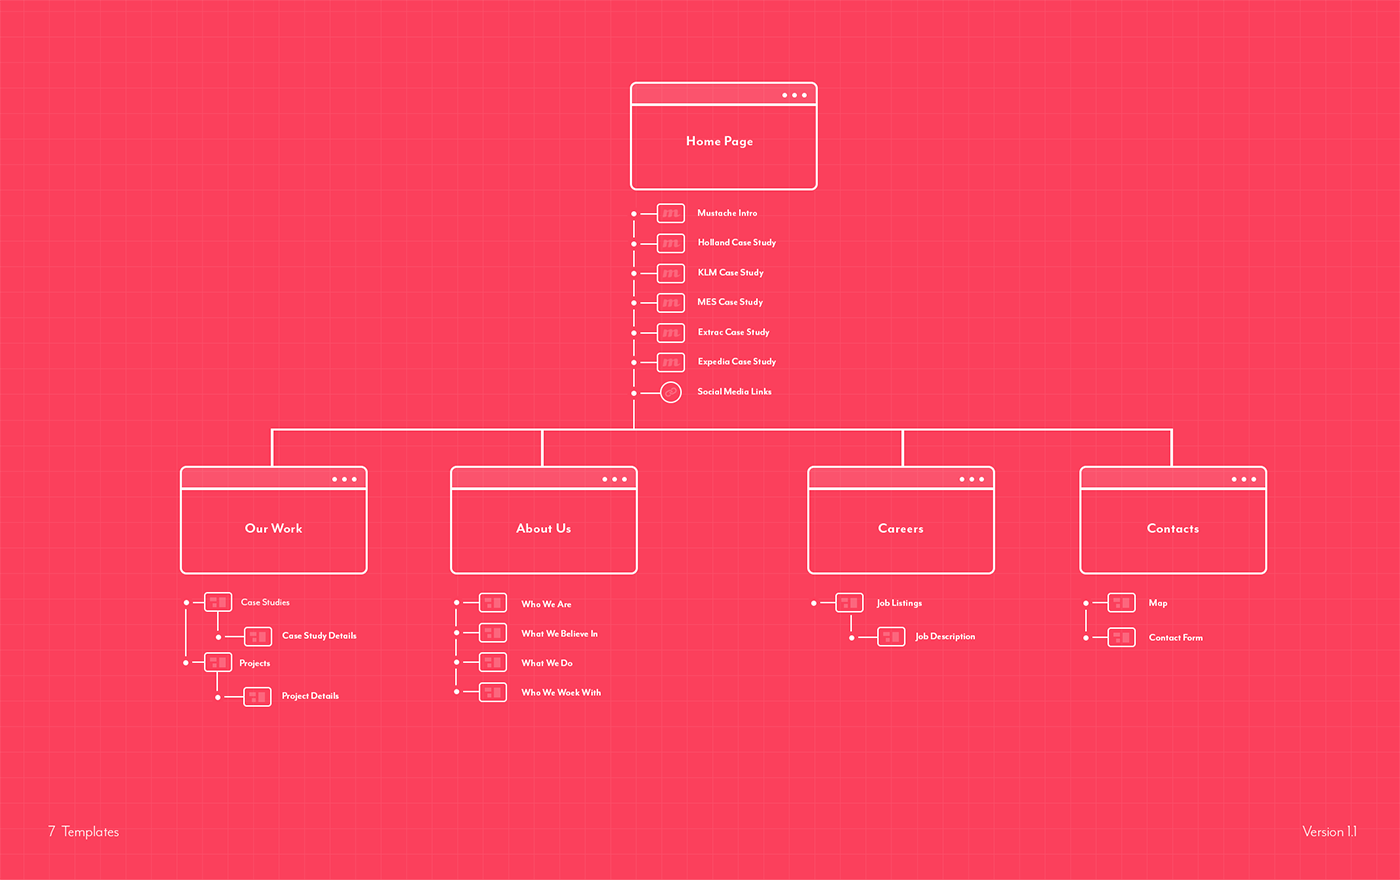
Task: Click the "Contact Form" label
Action: (x=1176, y=637)
